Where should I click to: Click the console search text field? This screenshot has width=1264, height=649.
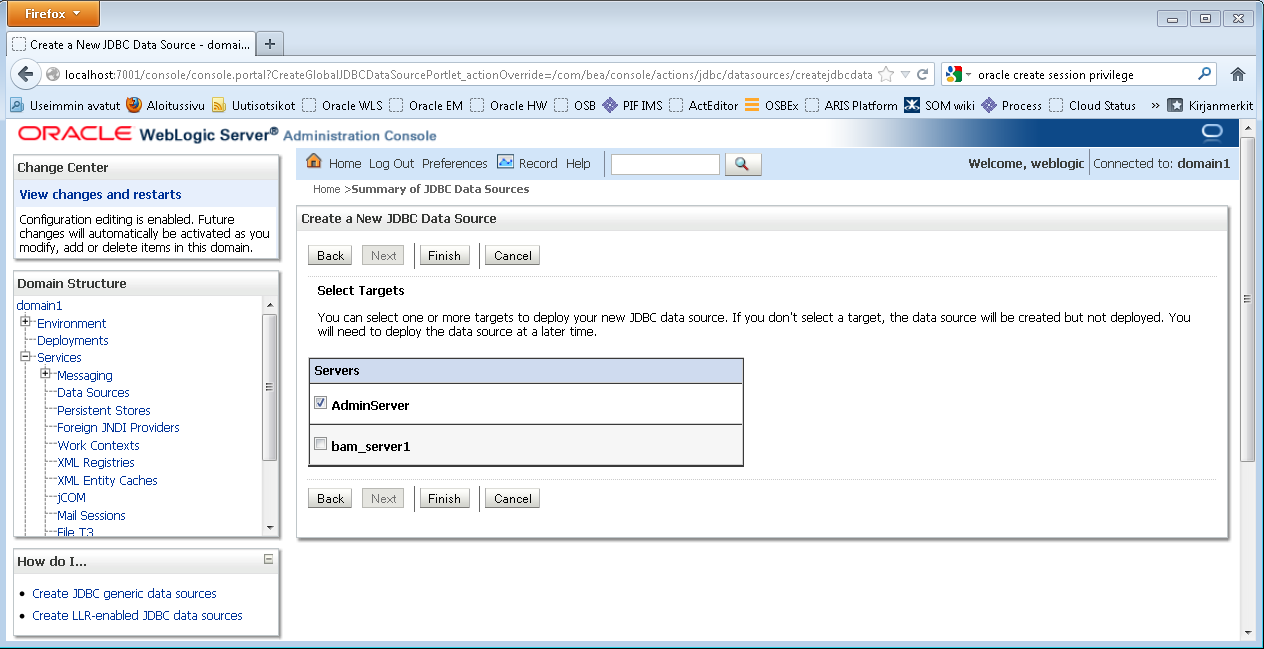pos(665,164)
